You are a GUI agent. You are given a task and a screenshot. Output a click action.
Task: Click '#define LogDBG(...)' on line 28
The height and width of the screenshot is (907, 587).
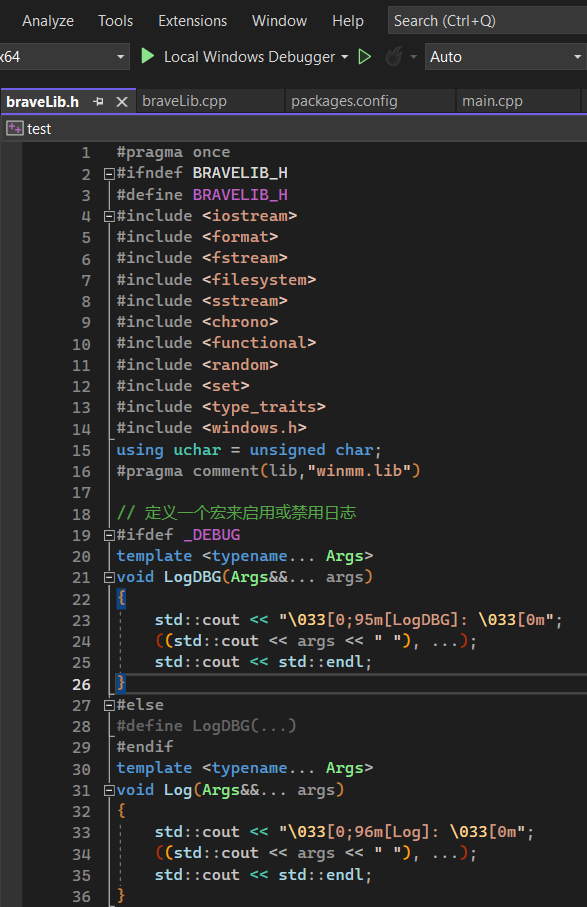[206, 726]
